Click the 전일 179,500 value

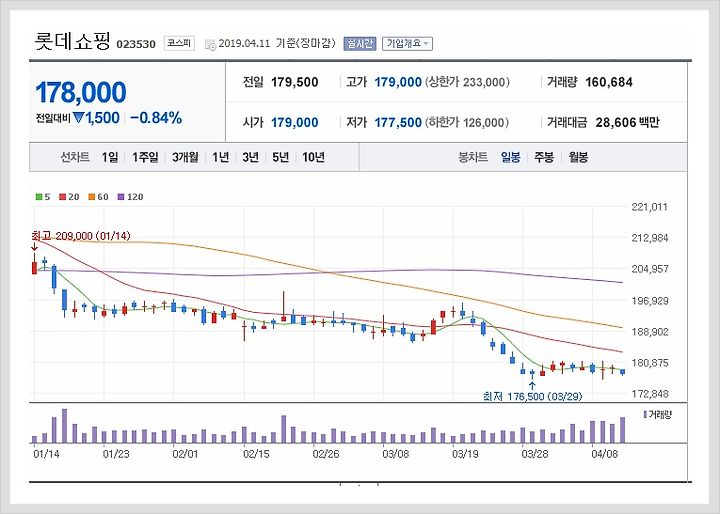[x=294, y=82]
